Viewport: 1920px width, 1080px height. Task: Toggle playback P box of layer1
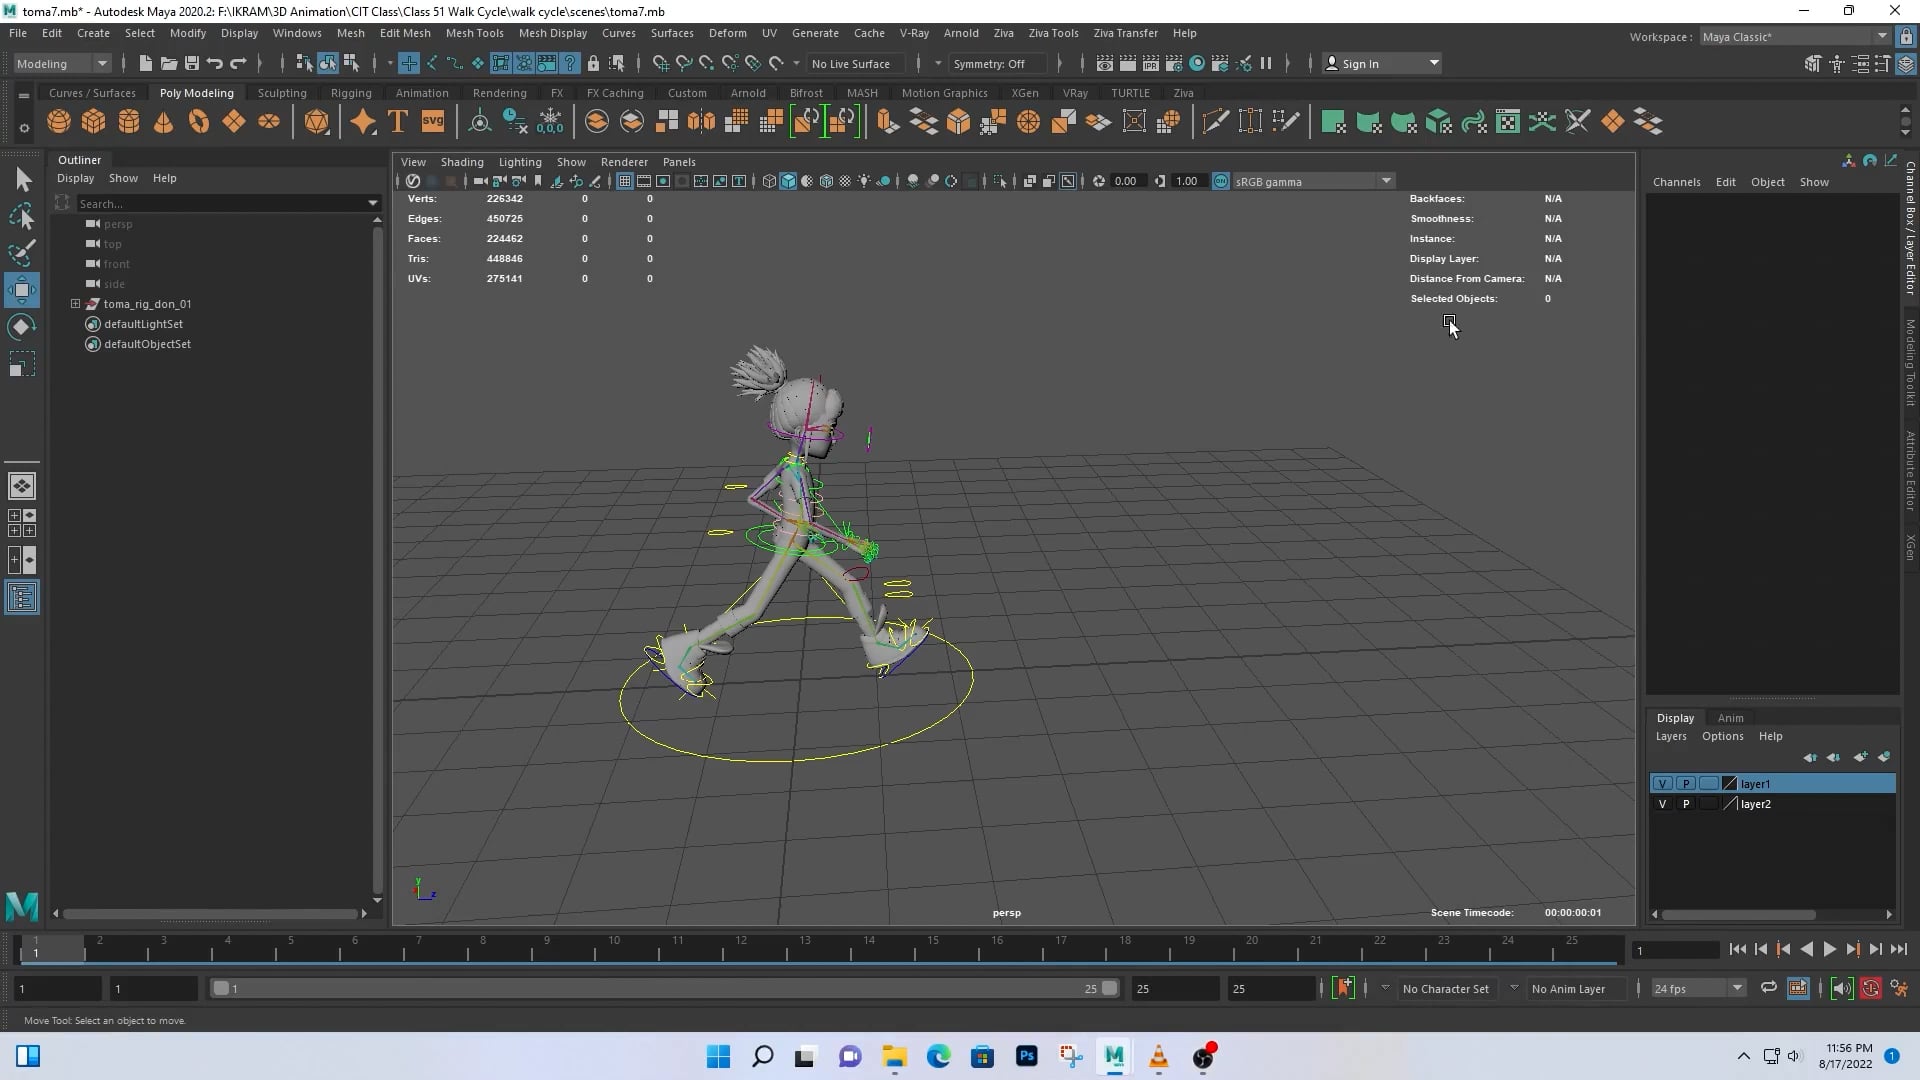[1686, 784]
